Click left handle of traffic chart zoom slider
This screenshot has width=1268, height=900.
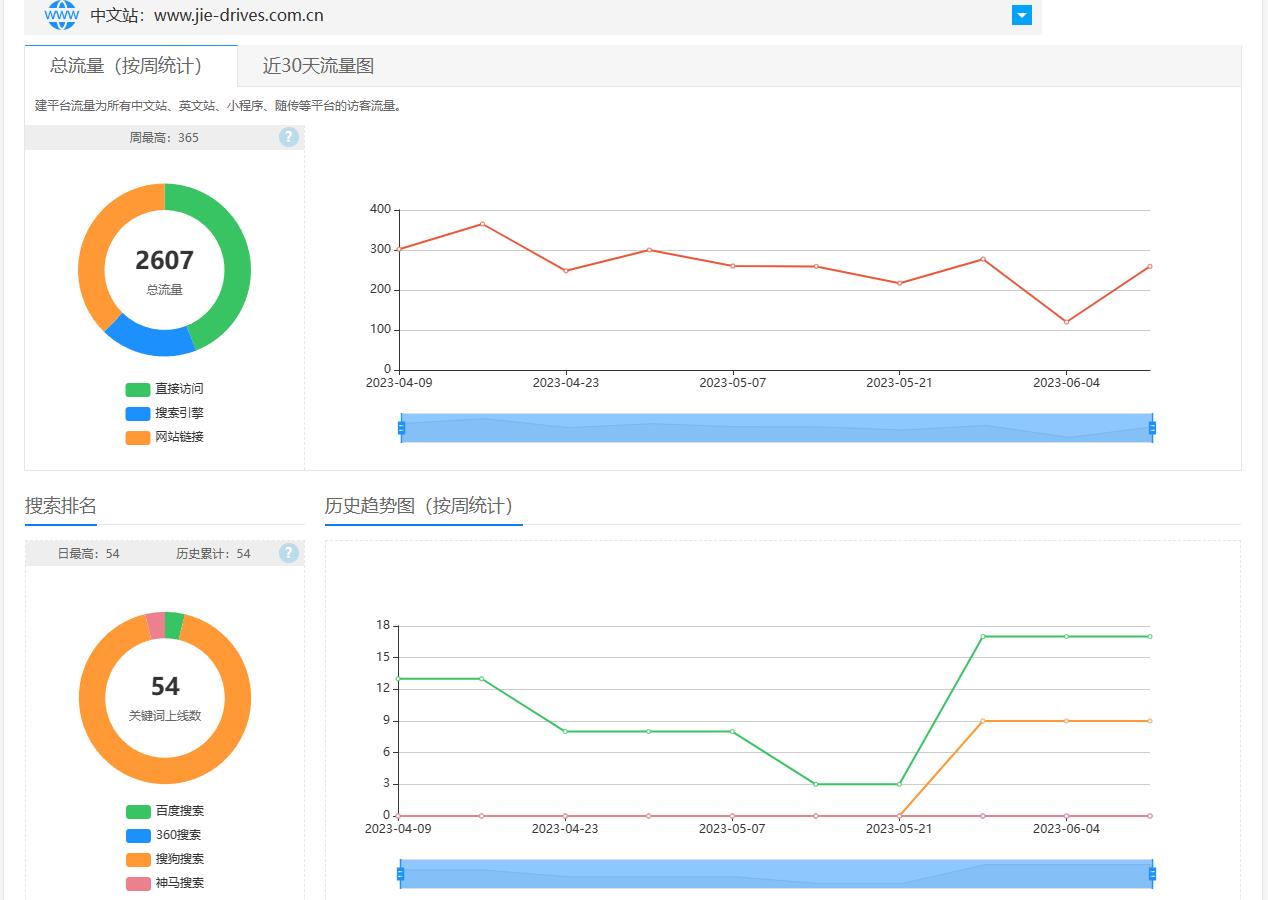(x=401, y=428)
